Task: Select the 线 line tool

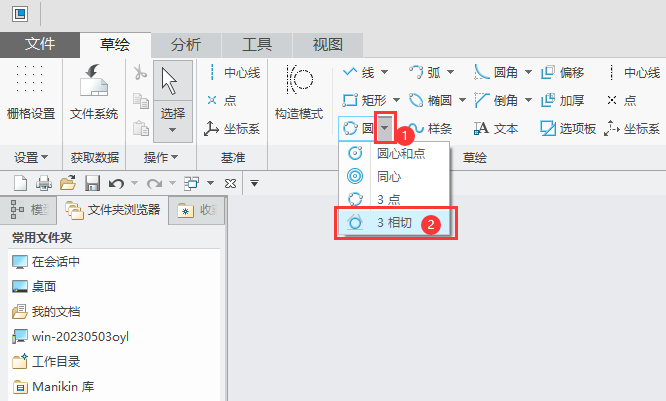Action: click(359, 72)
